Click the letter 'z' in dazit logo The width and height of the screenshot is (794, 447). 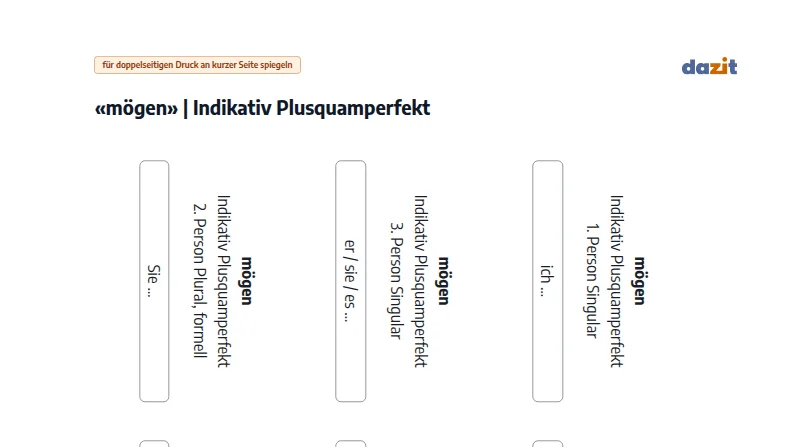coord(714,68)
